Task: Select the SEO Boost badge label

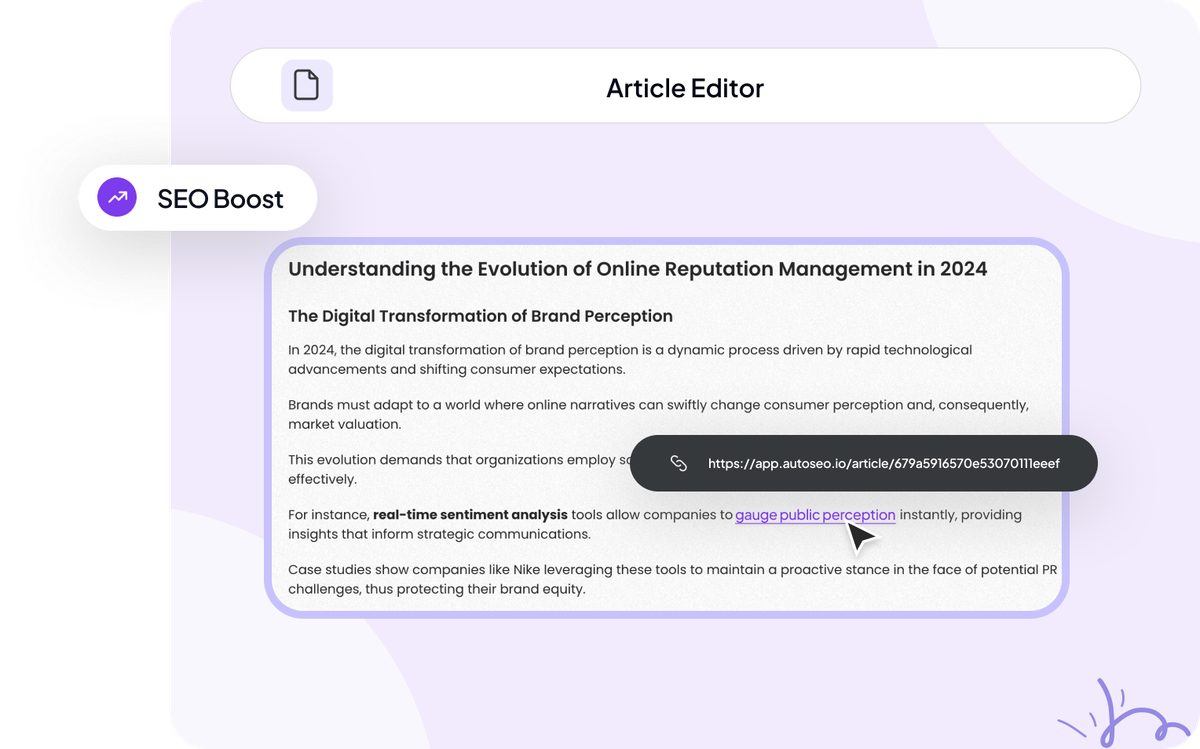Action: (x=220, y=198)
